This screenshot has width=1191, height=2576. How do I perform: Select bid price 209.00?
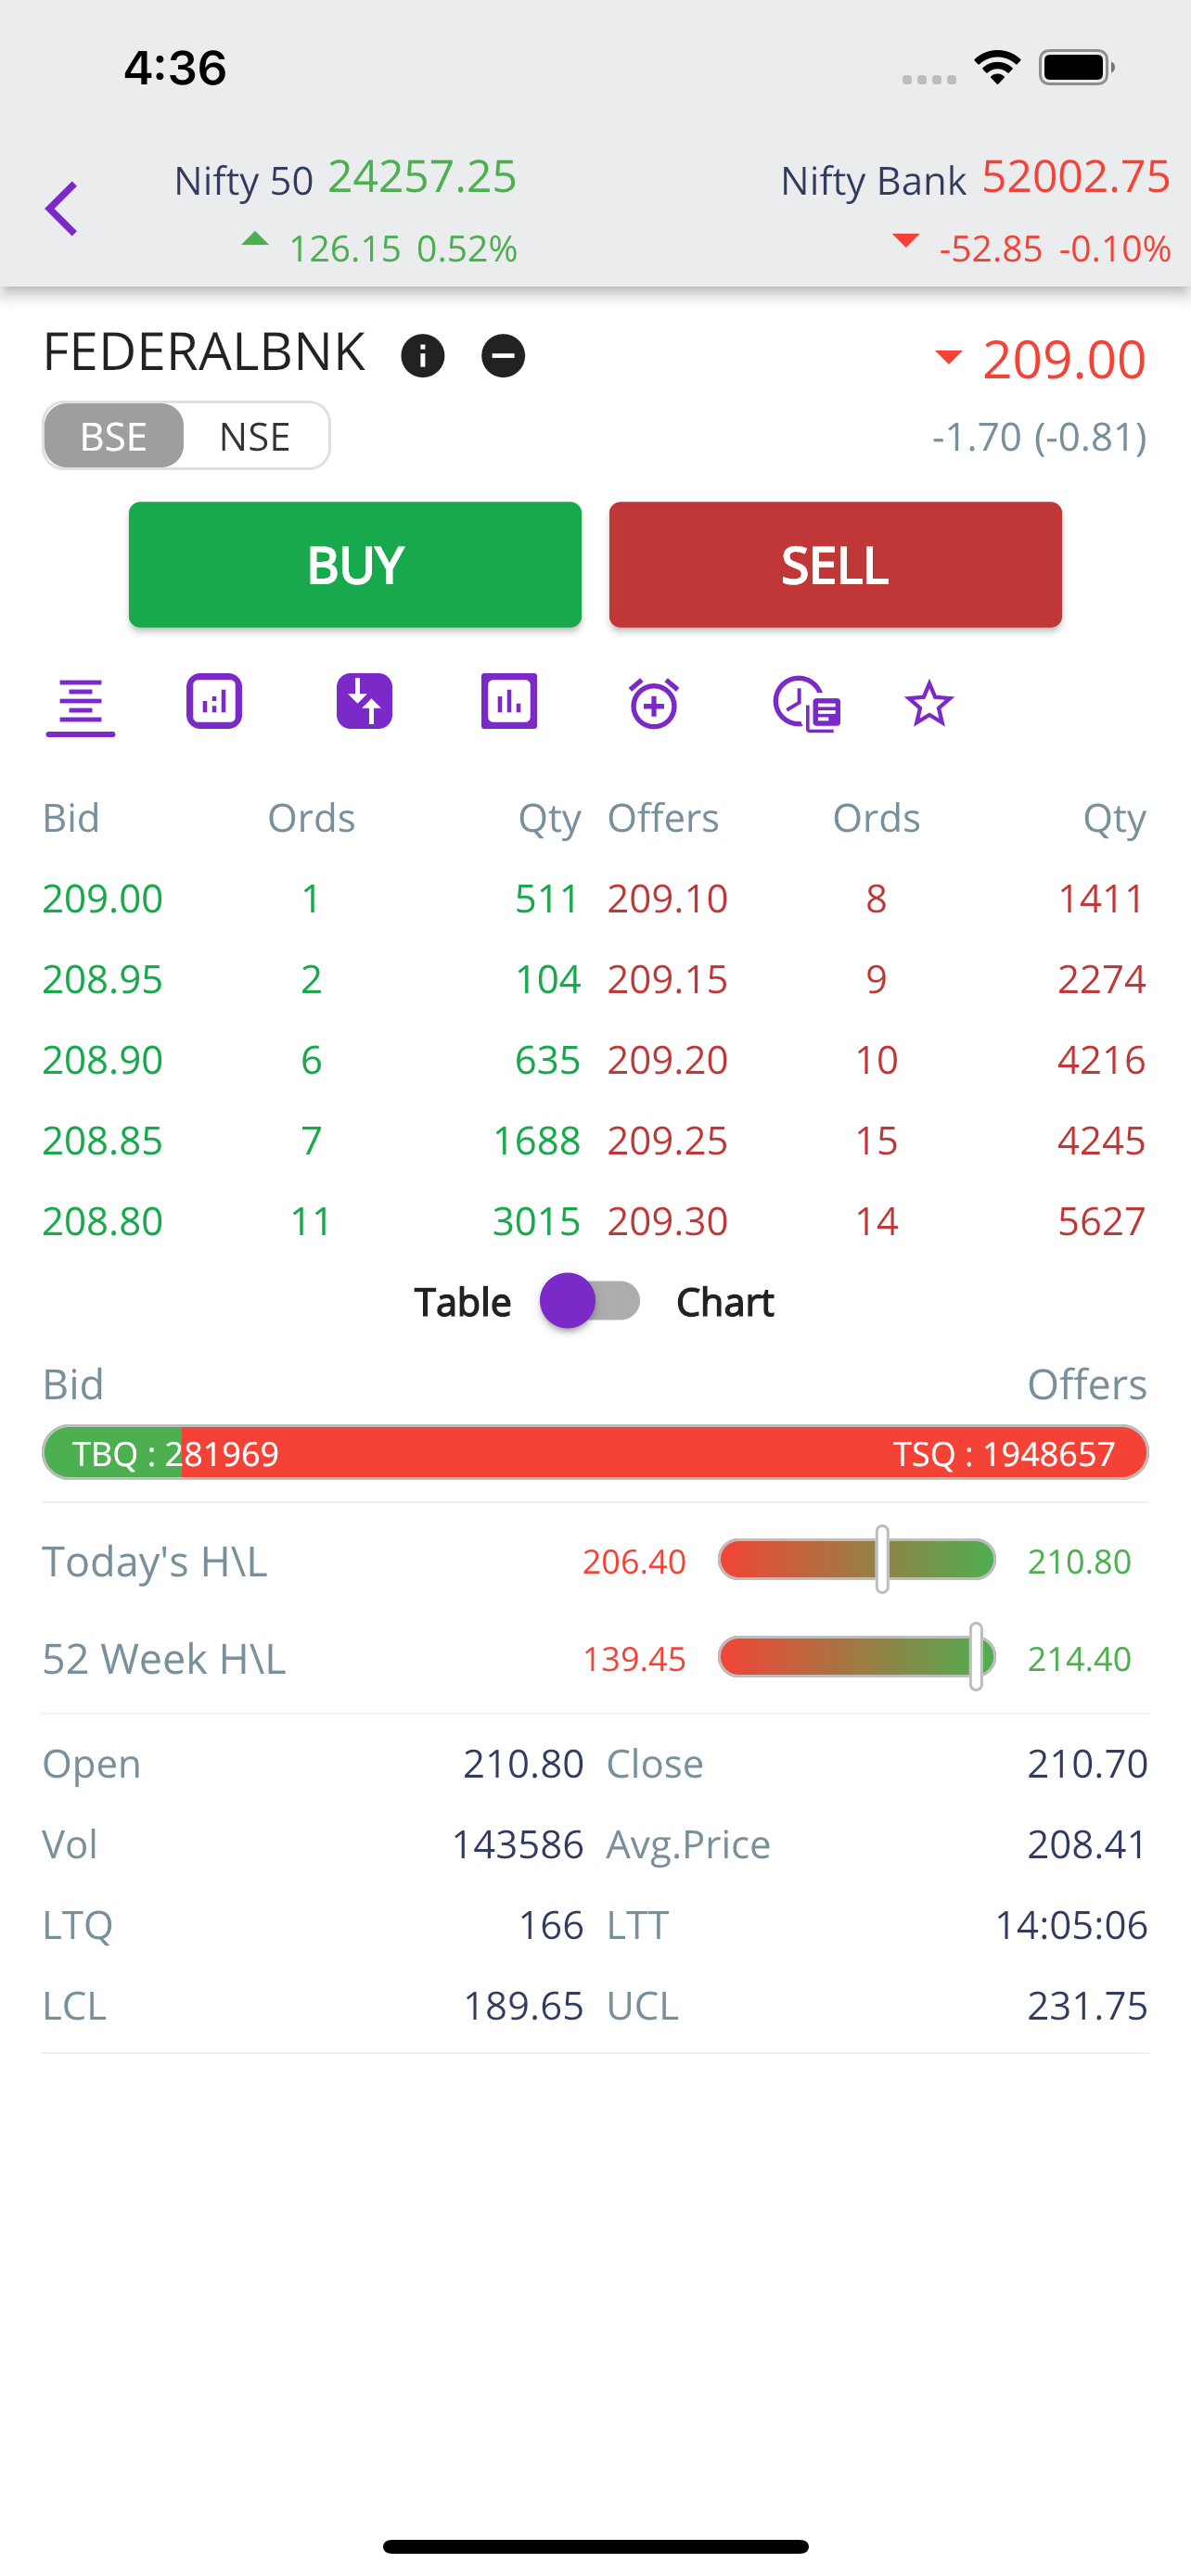click(103, 898)
